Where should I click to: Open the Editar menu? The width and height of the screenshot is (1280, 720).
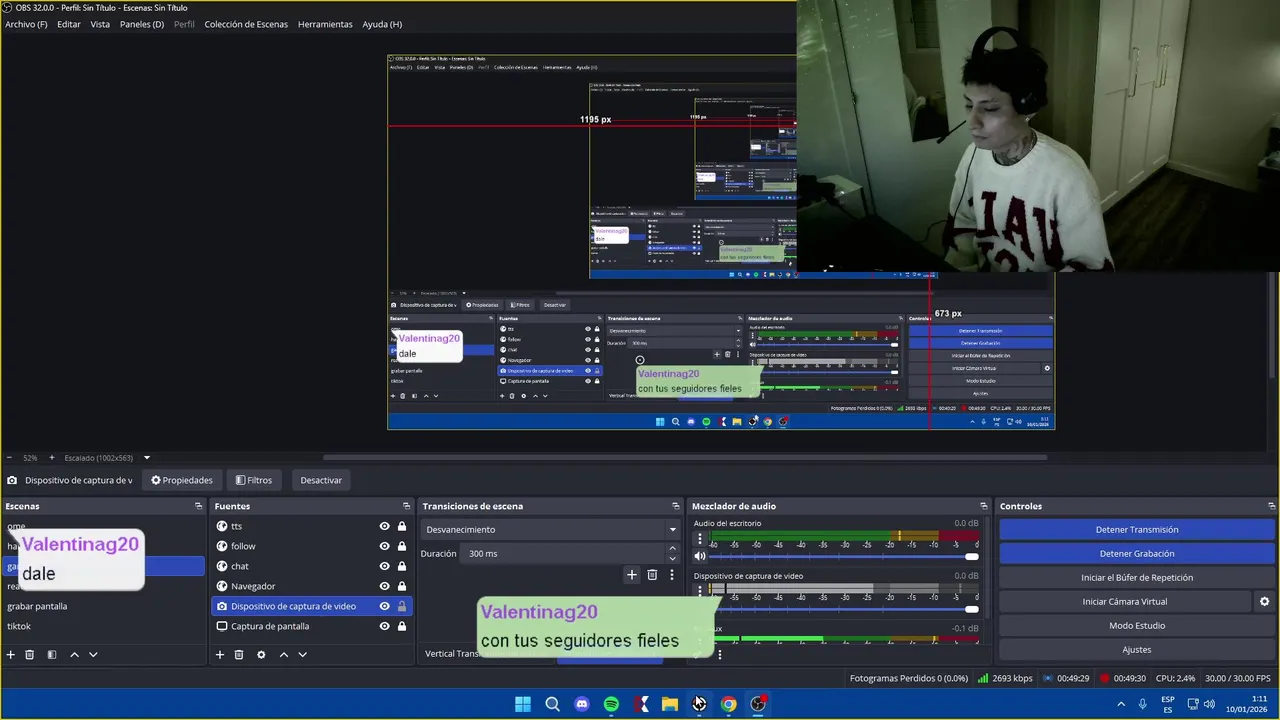(x=69, y=24)
